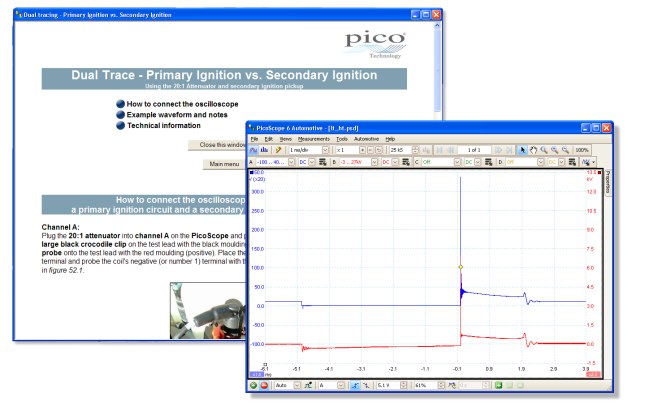Viewport: 650px width, 403px height.
Task: Open trigger mode Auto dropdown
Action: (x=297, y=385)
